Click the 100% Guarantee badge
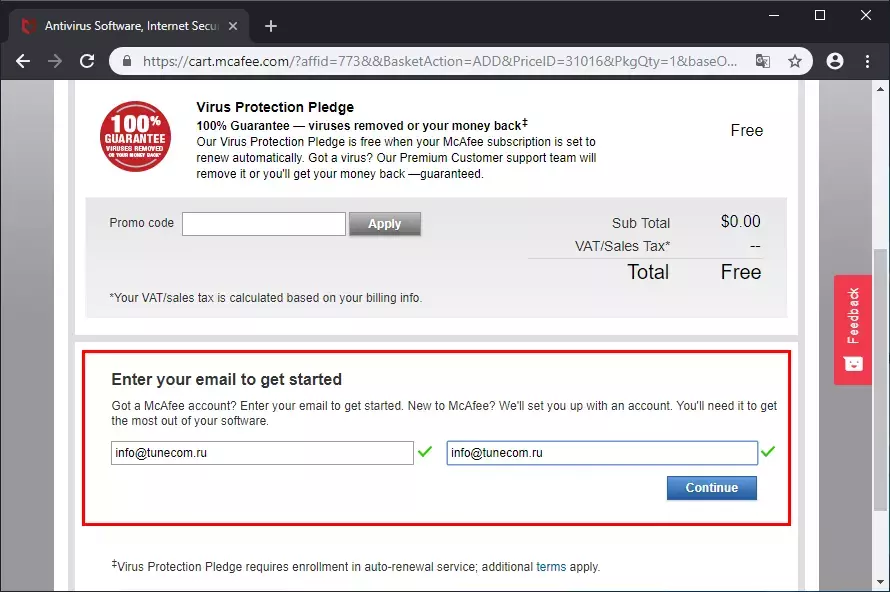The width and height of the screenshot is (890, 592). click(135, 136)
